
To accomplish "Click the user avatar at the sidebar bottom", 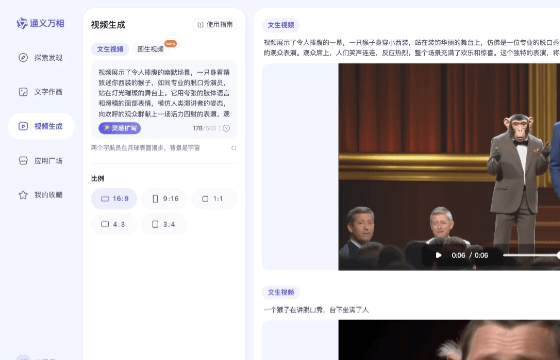I will tap(23, 357).
